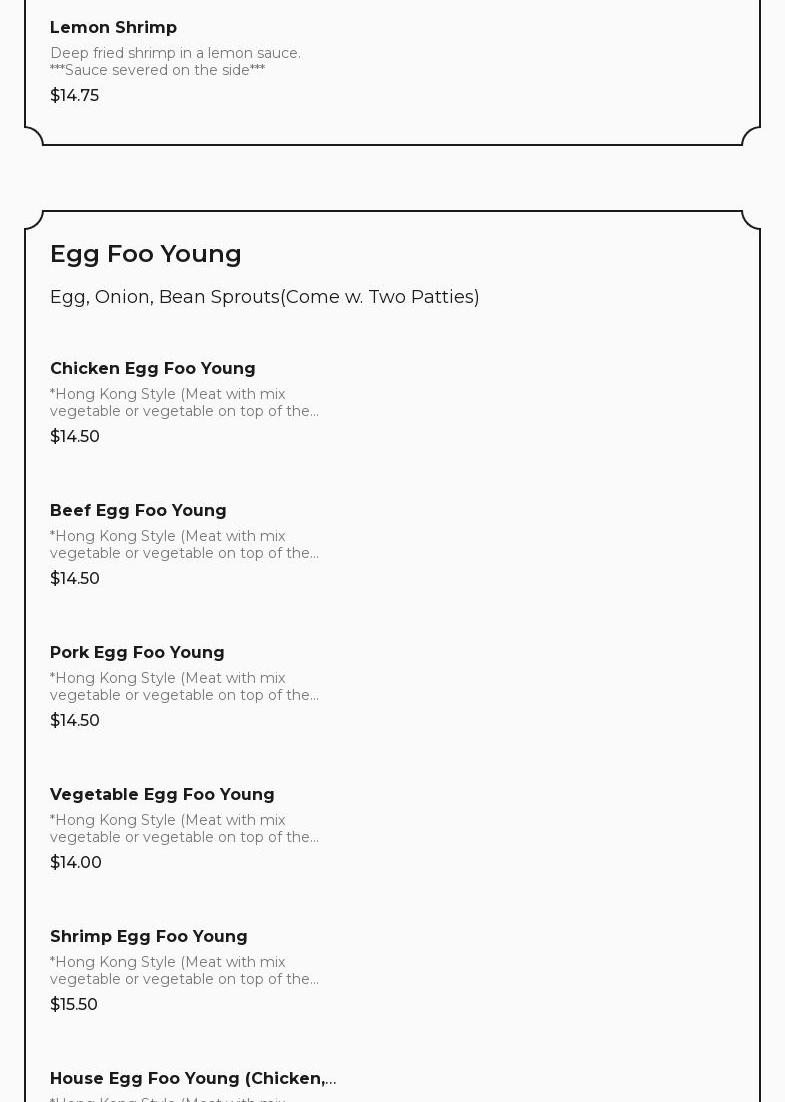Open Vegetable Egg Foo Young item
The width and height of the screenshot is (785, 1102).
click(162, 794)
